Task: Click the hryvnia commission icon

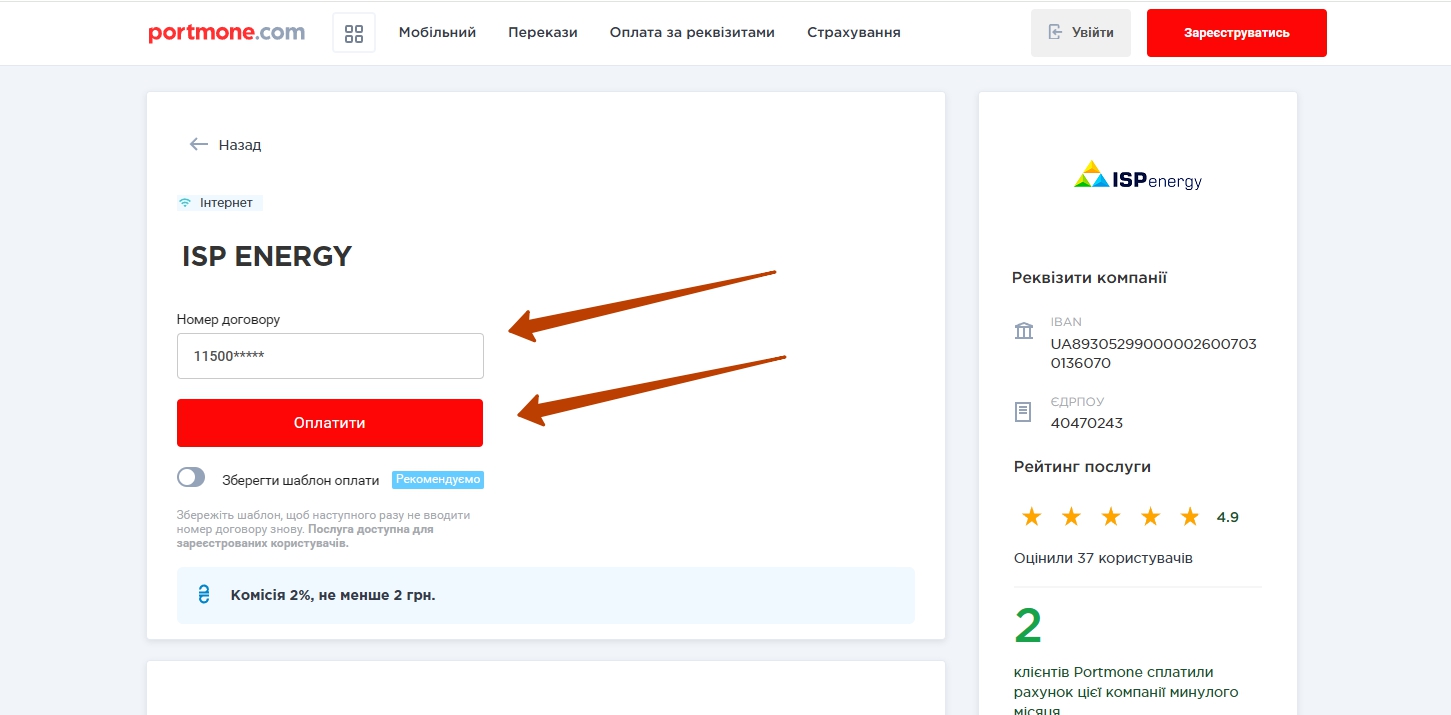Action: 204,595
